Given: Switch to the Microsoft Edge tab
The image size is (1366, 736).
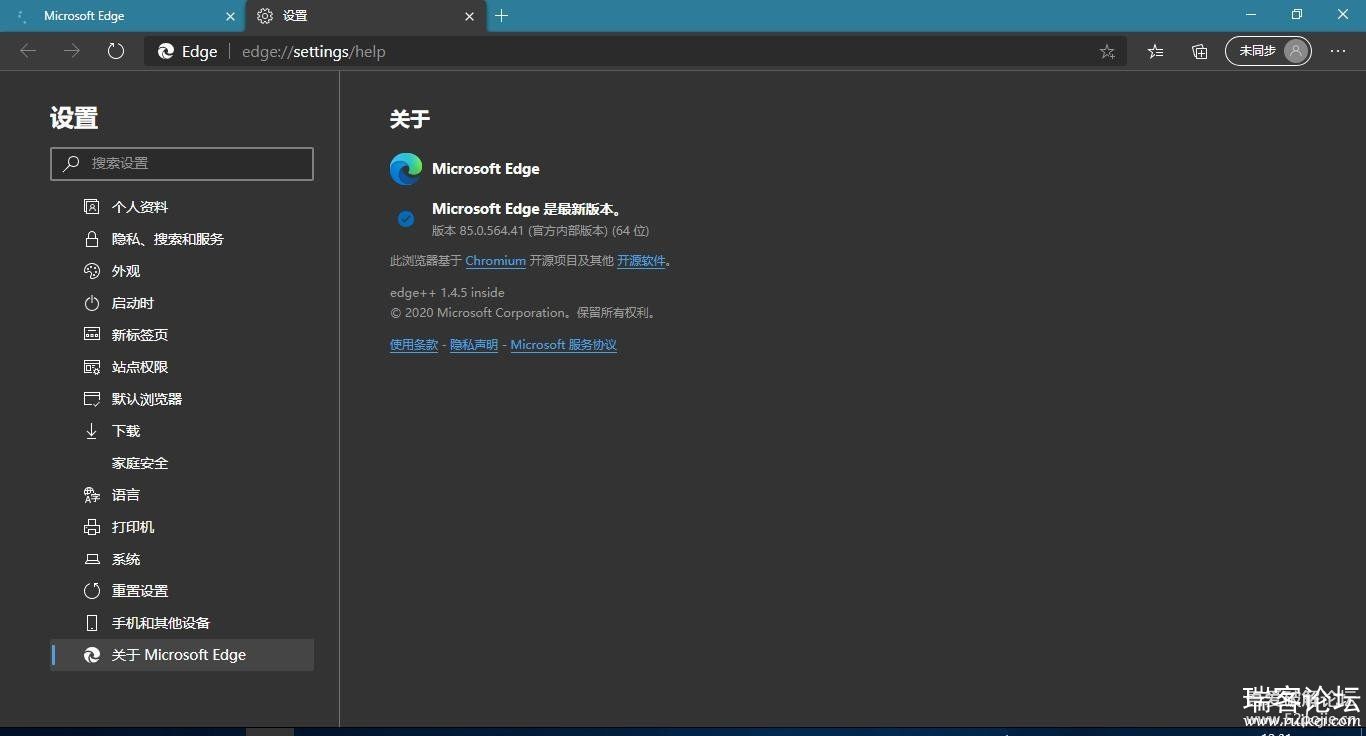Looking at the screenshot, I should 123,16.
